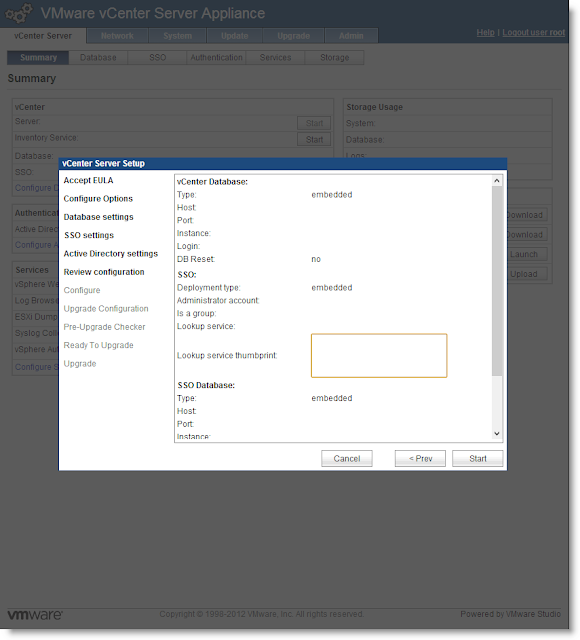Select the final Upgrade wizard step
Viewport: 580px width, 640px height.
tap(80, 364)
